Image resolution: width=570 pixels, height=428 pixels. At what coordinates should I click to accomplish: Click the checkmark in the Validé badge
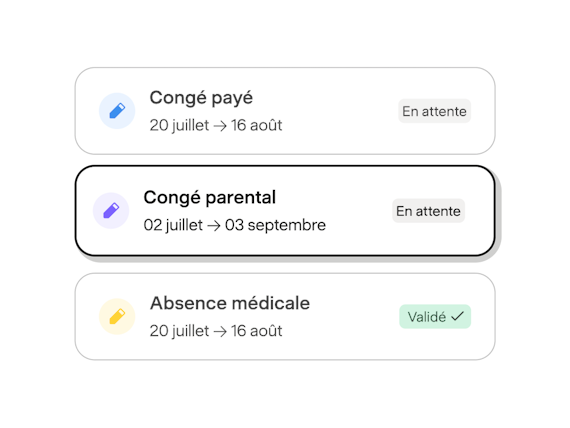(x=457, y=316)
